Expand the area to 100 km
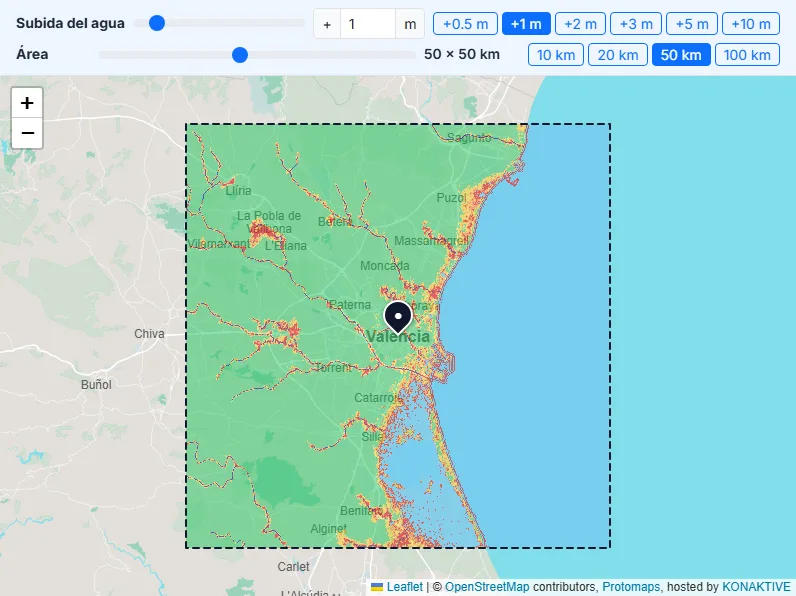This screenshot has height=596, width=796. point(747,55)
